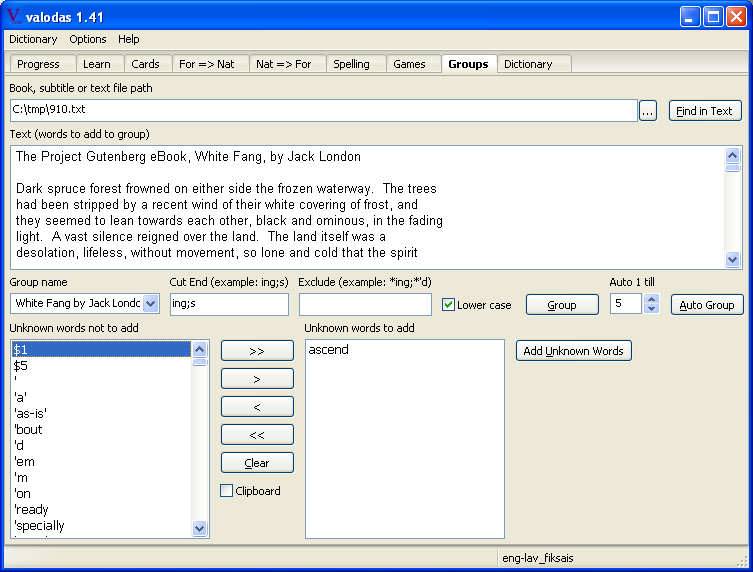Image resolution: width=753 pixels, height=572 pixels.
Task: Move all words left with << button
Action: [257, 435]
